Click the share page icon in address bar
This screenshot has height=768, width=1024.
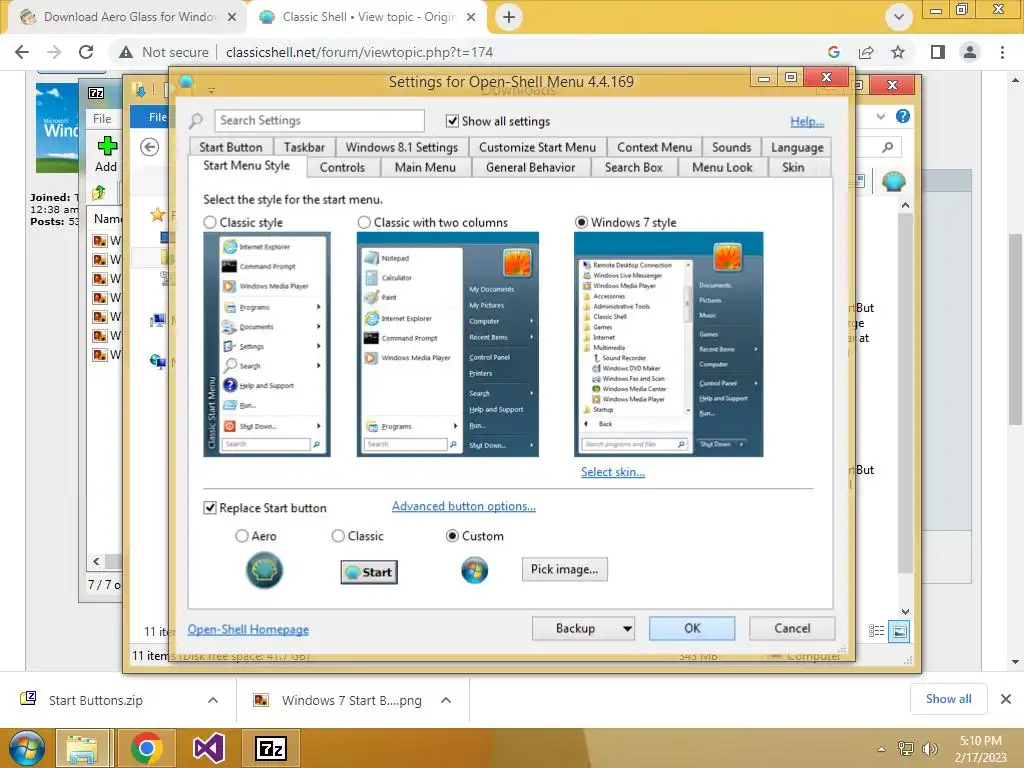tap(866, 52)
